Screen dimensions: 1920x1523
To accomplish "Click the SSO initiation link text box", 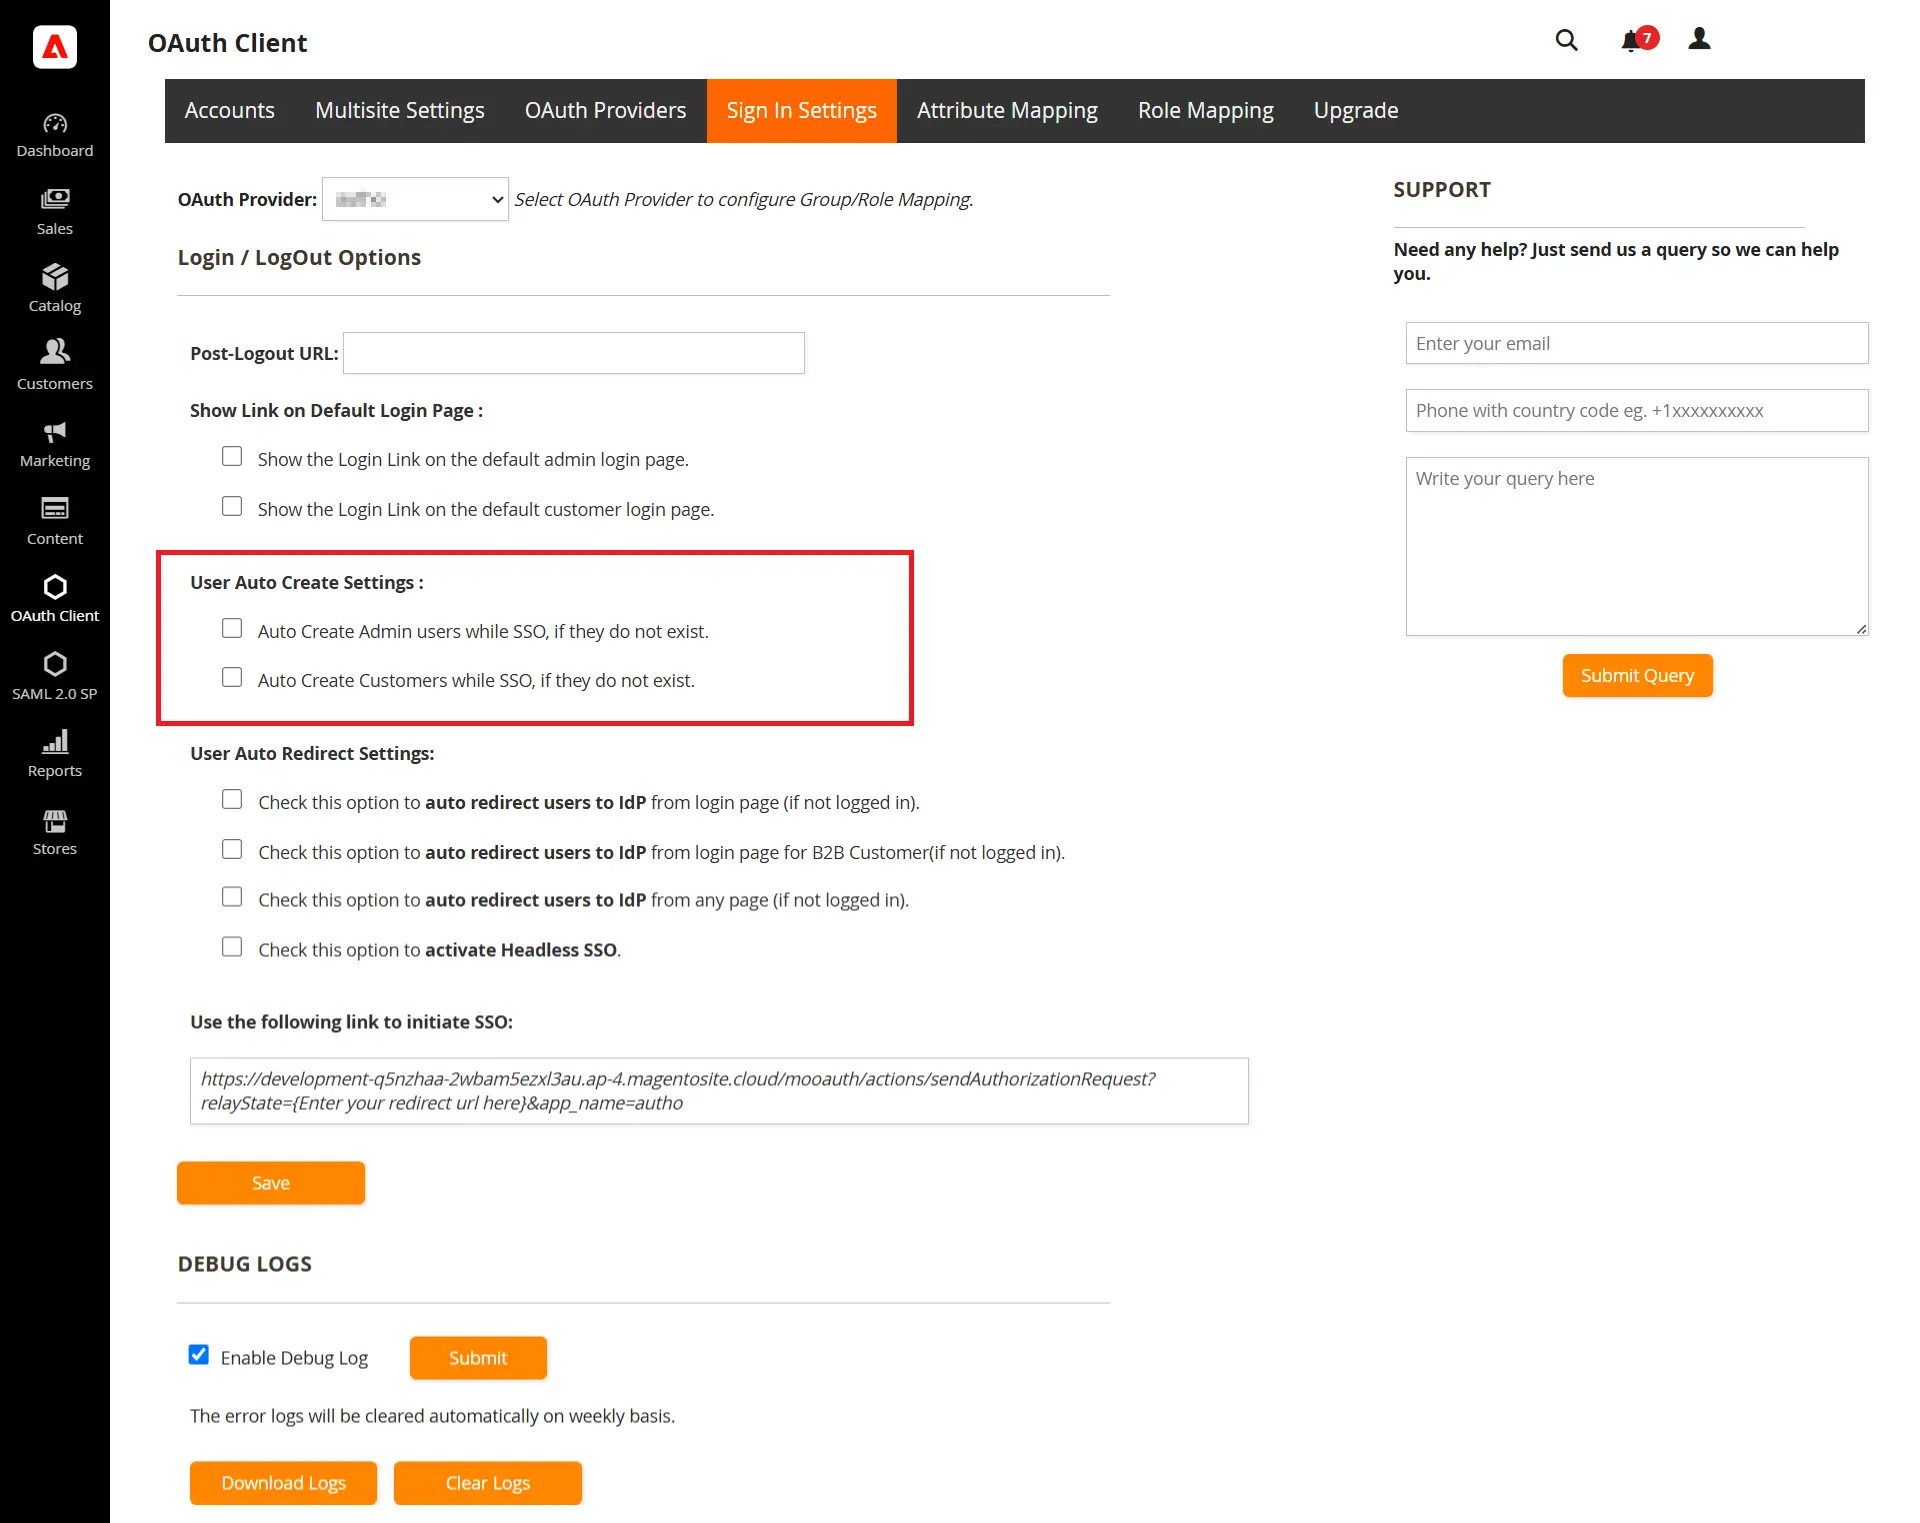I will click(x=719, y=1091).
